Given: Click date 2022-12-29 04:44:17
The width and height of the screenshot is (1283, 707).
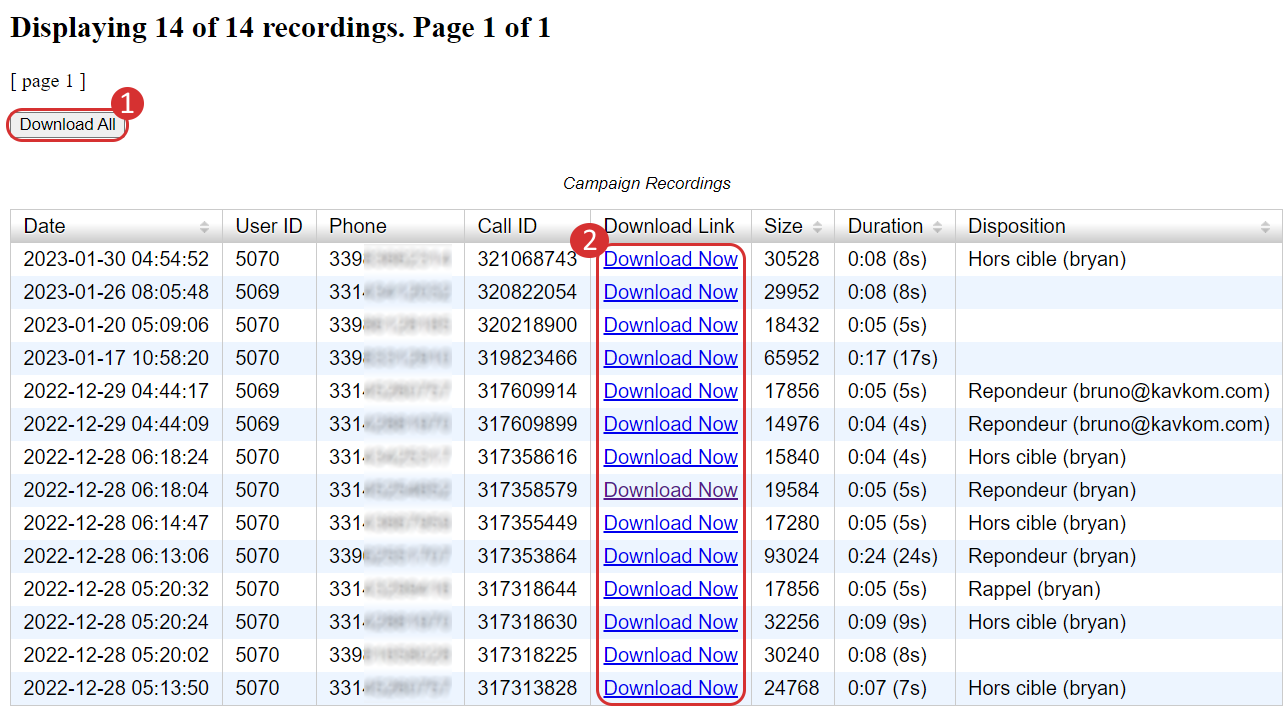Looking at the screenshot, I should 116,391.
